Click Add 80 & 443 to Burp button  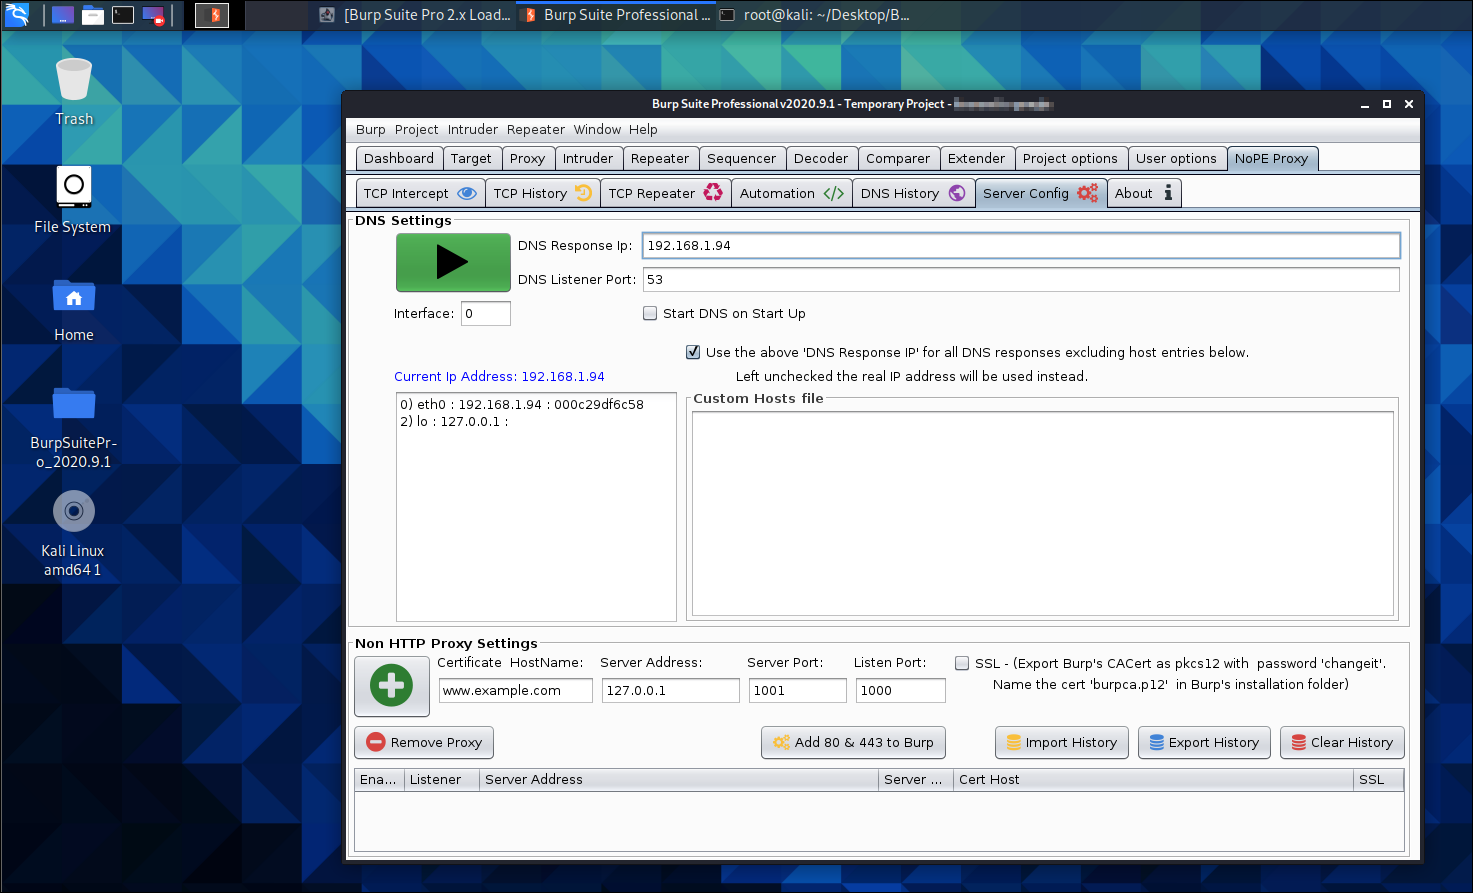[x=853, y=742]
